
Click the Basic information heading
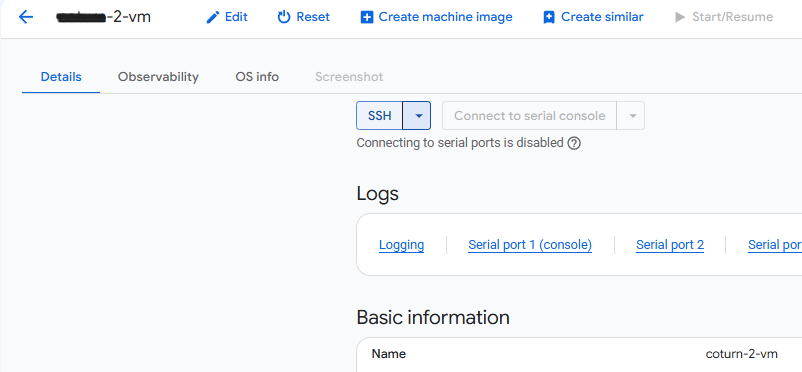pyautogui.click(x=433, y=317)
